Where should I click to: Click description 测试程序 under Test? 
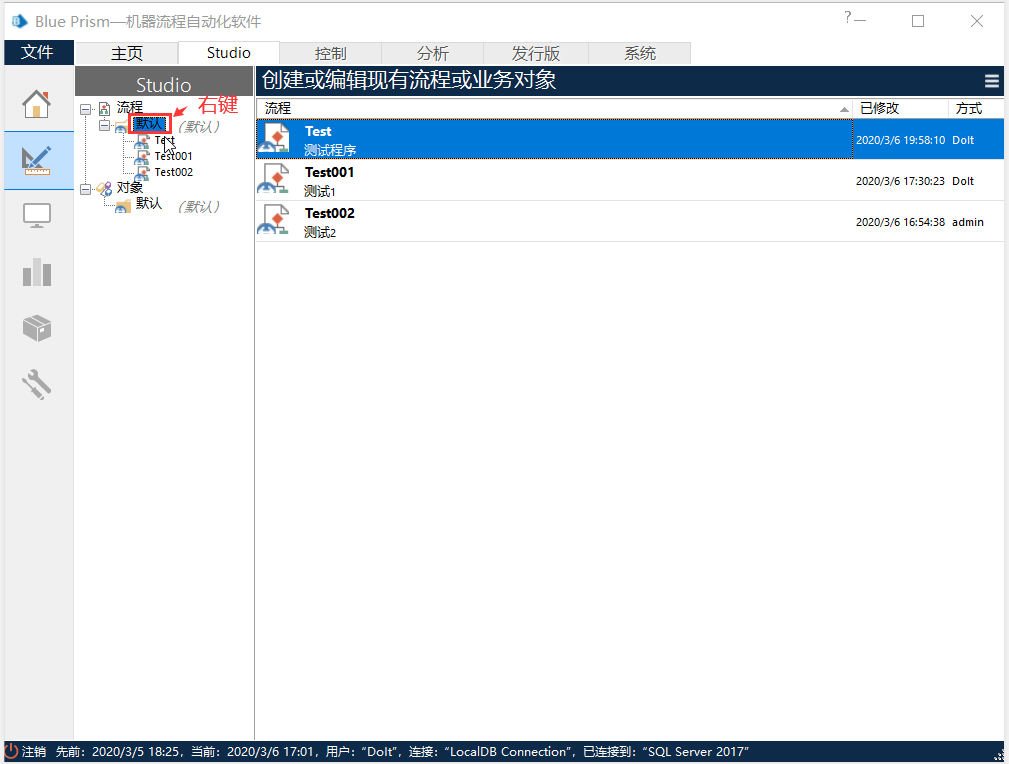click(330, 151)
